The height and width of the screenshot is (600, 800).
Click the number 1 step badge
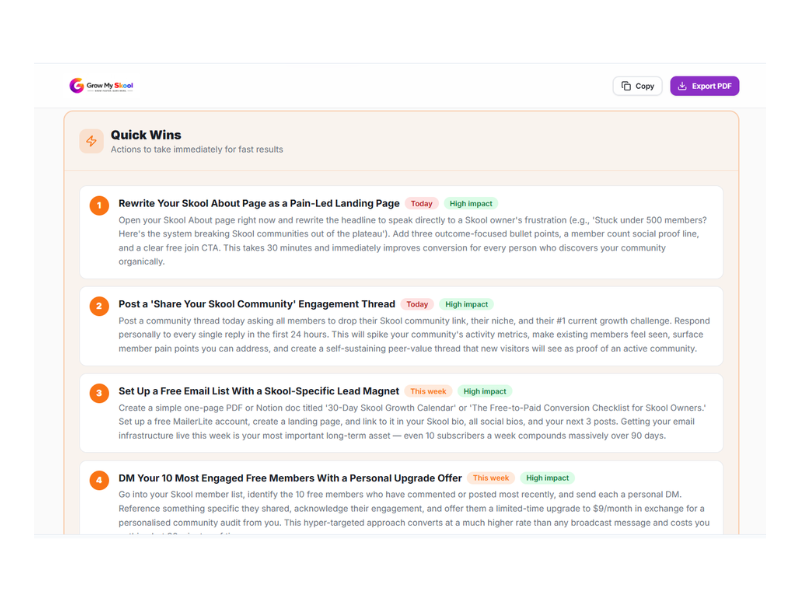(x=99, y=206)
